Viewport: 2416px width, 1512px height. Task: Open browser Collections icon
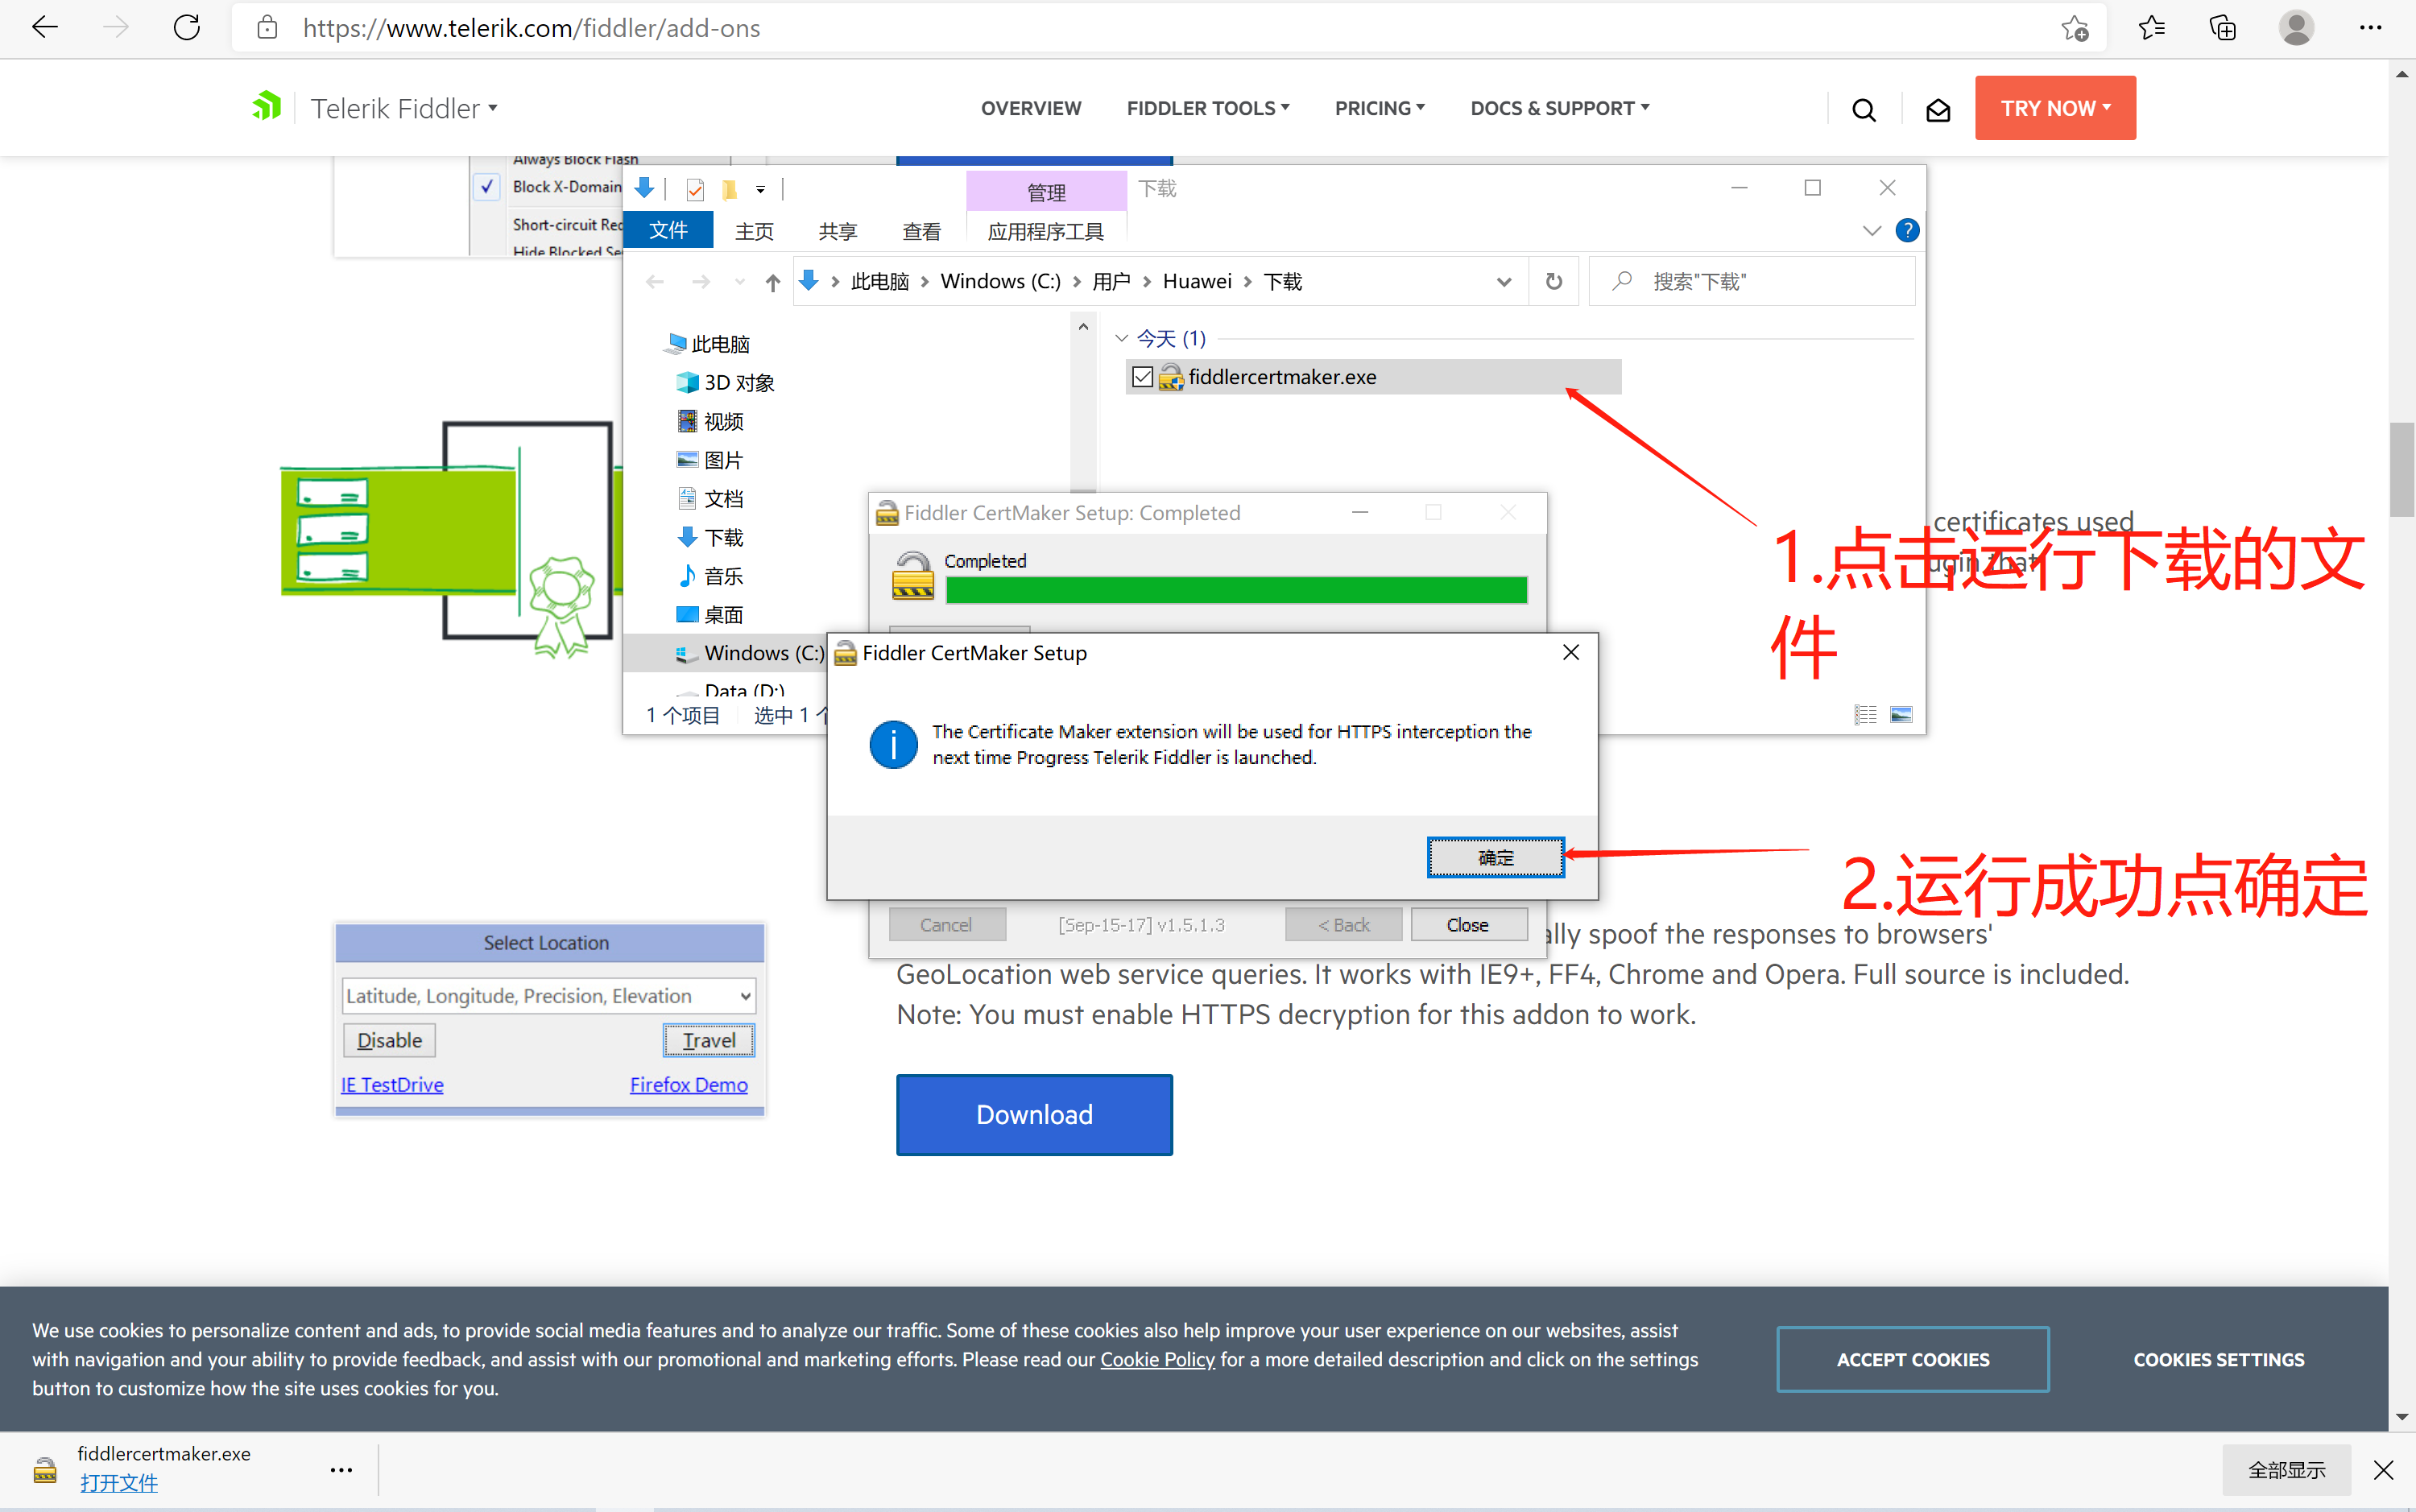tap(2222, 28)
